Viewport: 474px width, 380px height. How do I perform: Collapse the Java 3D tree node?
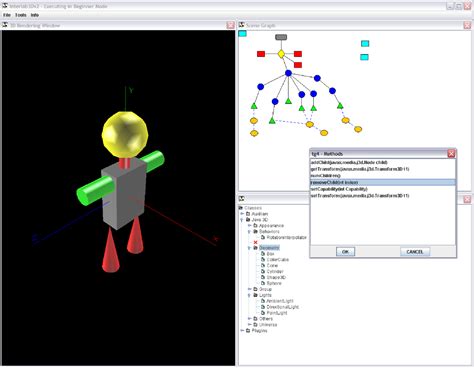pyautogui.click(x=242, y=220)
